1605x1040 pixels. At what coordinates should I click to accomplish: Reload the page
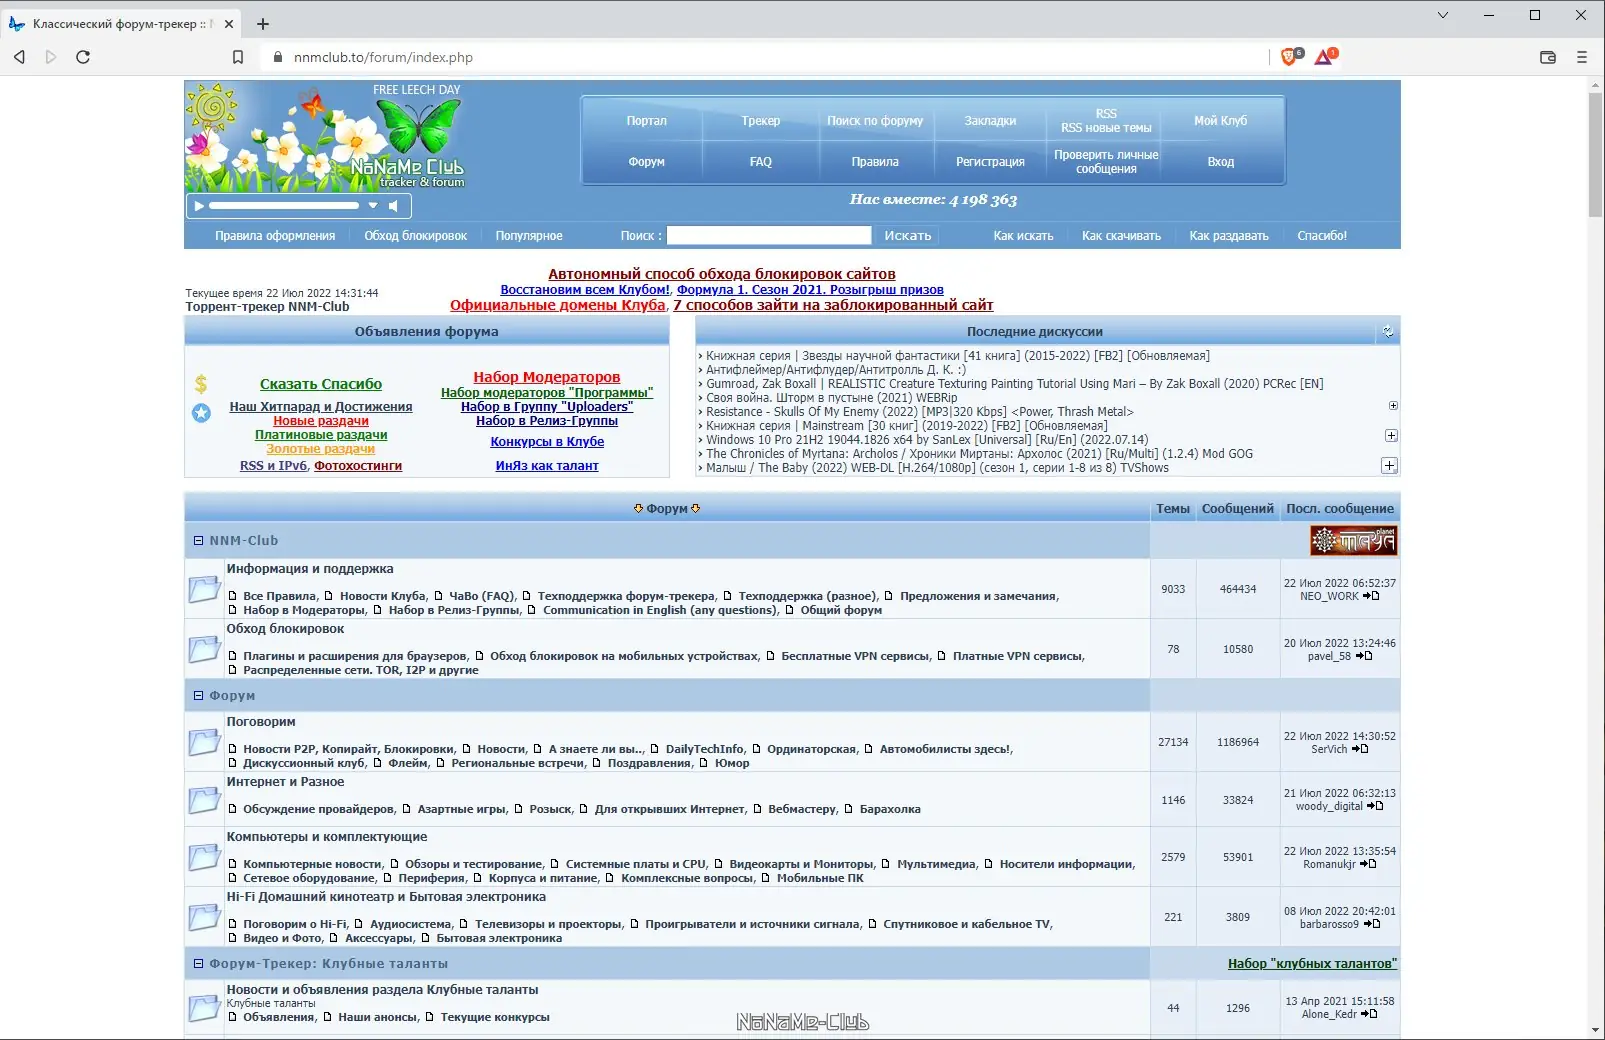[83, 57]
